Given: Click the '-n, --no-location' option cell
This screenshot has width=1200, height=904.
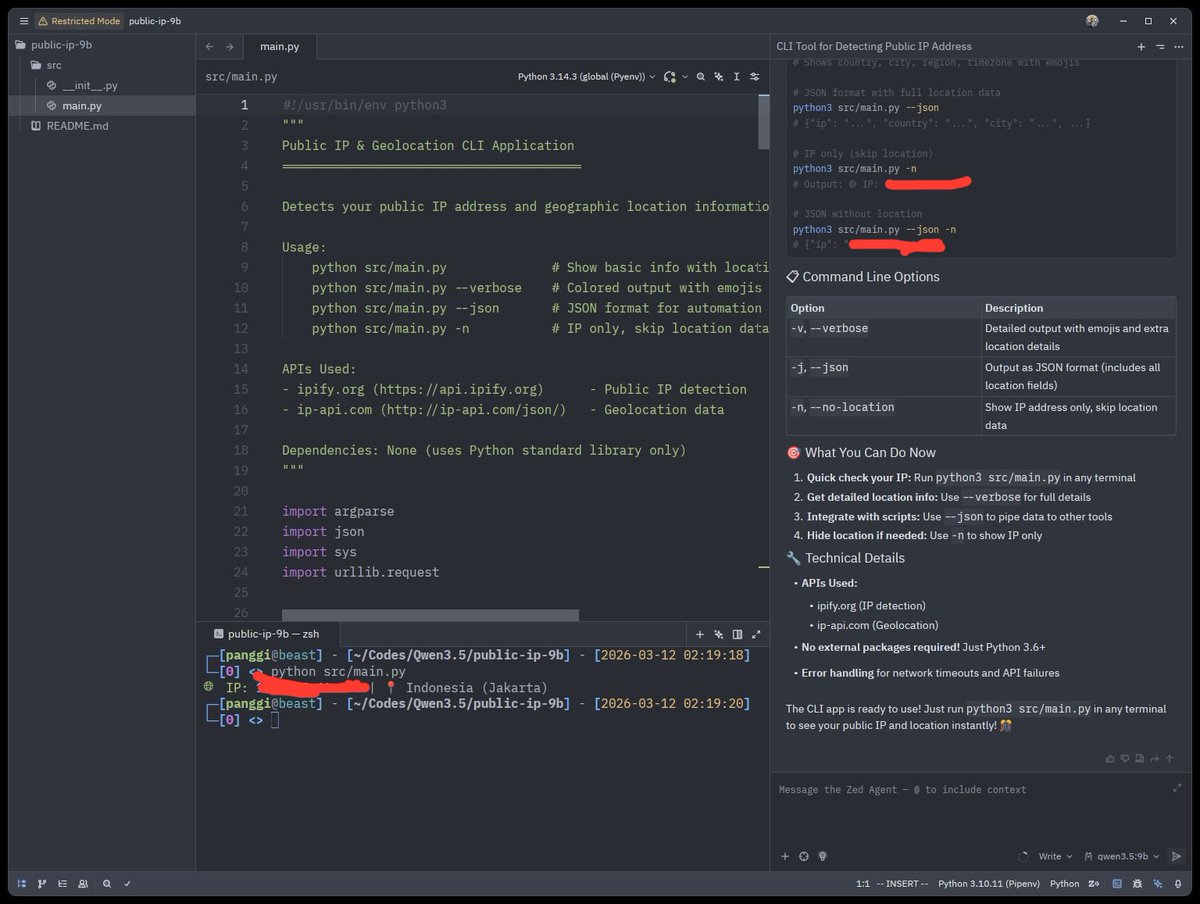Looking at the screenshot, I should tap(883, 416).
